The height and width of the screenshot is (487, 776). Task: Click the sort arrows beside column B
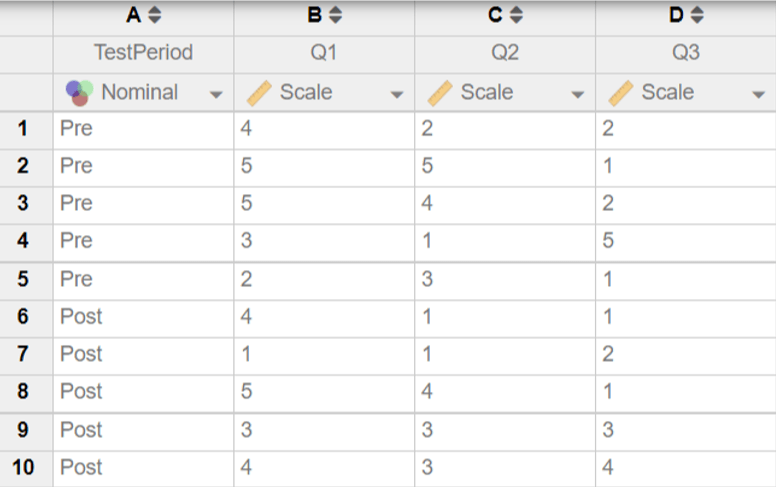tap(335, 15)
